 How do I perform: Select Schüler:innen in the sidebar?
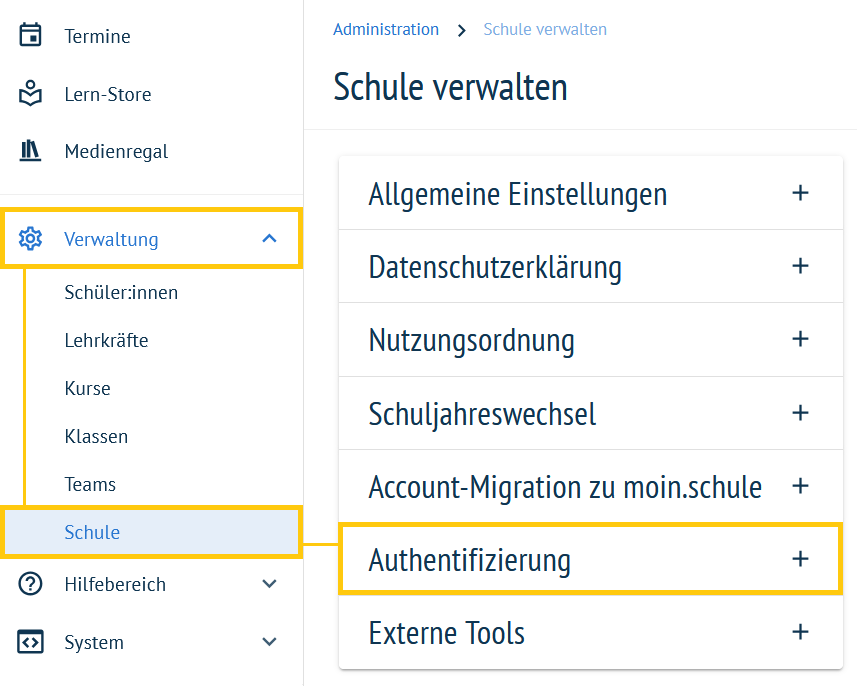pyautogui.click(x=121, y=292)
